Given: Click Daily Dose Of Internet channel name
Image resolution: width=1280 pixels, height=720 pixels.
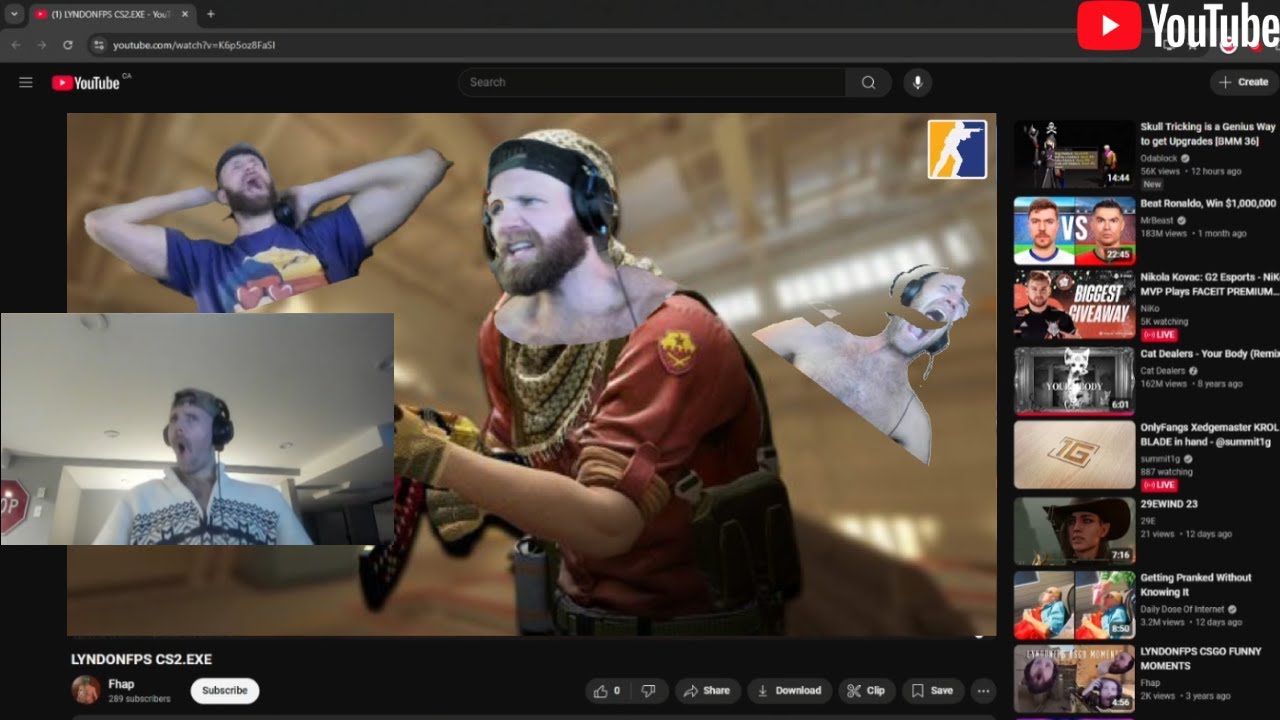Looking at the screenshot, I should [1184, 609].
